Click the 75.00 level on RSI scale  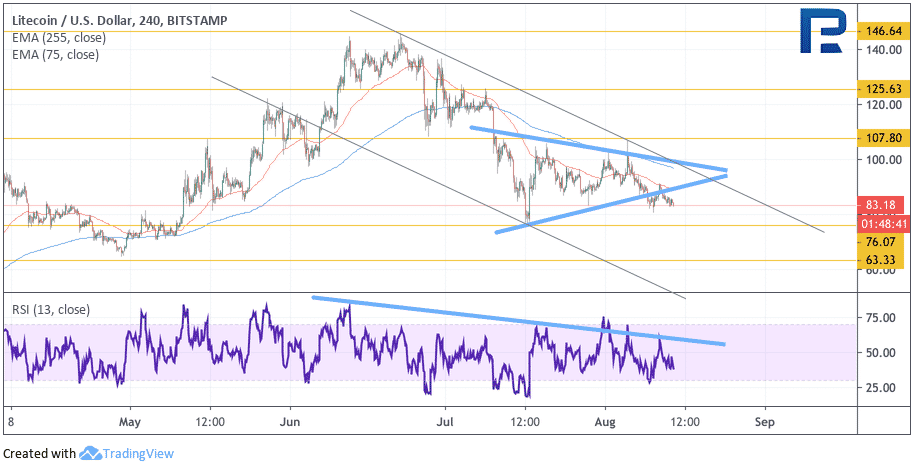click(x=879, y=318)
